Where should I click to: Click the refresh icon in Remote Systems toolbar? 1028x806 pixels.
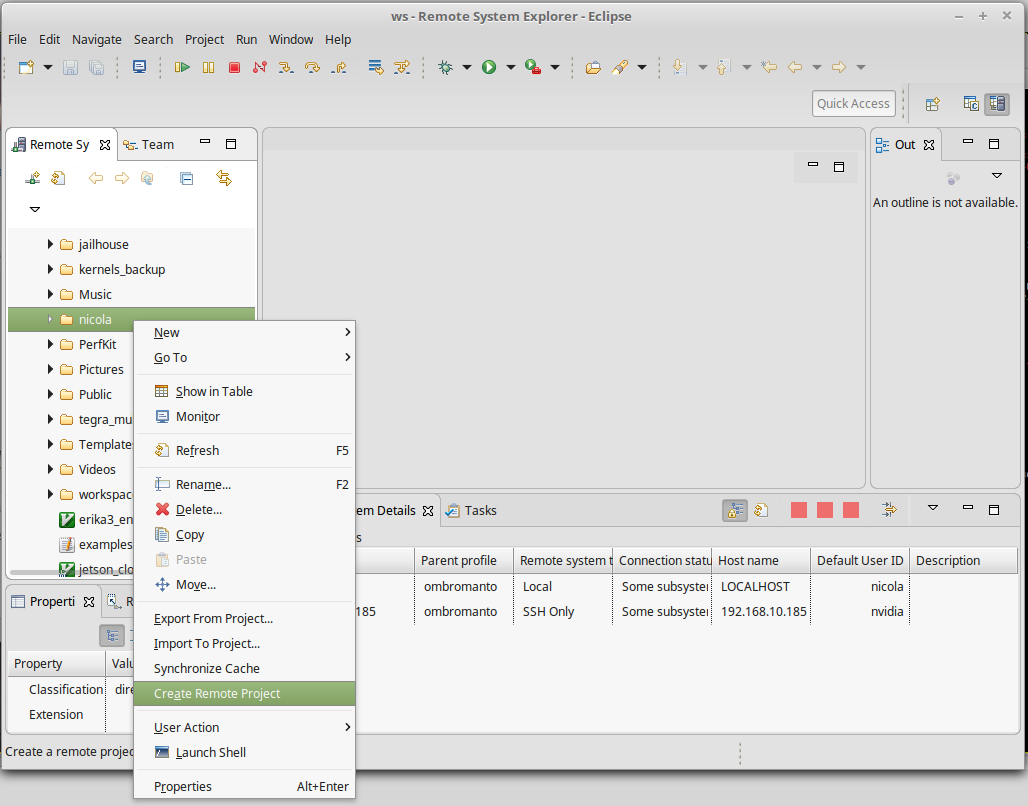(58, 178)
